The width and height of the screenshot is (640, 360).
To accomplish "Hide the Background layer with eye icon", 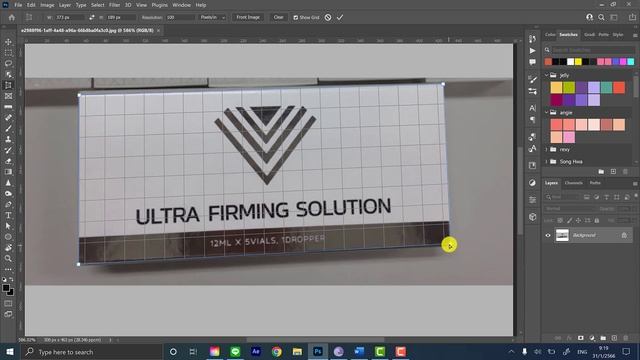I will 548,235.
